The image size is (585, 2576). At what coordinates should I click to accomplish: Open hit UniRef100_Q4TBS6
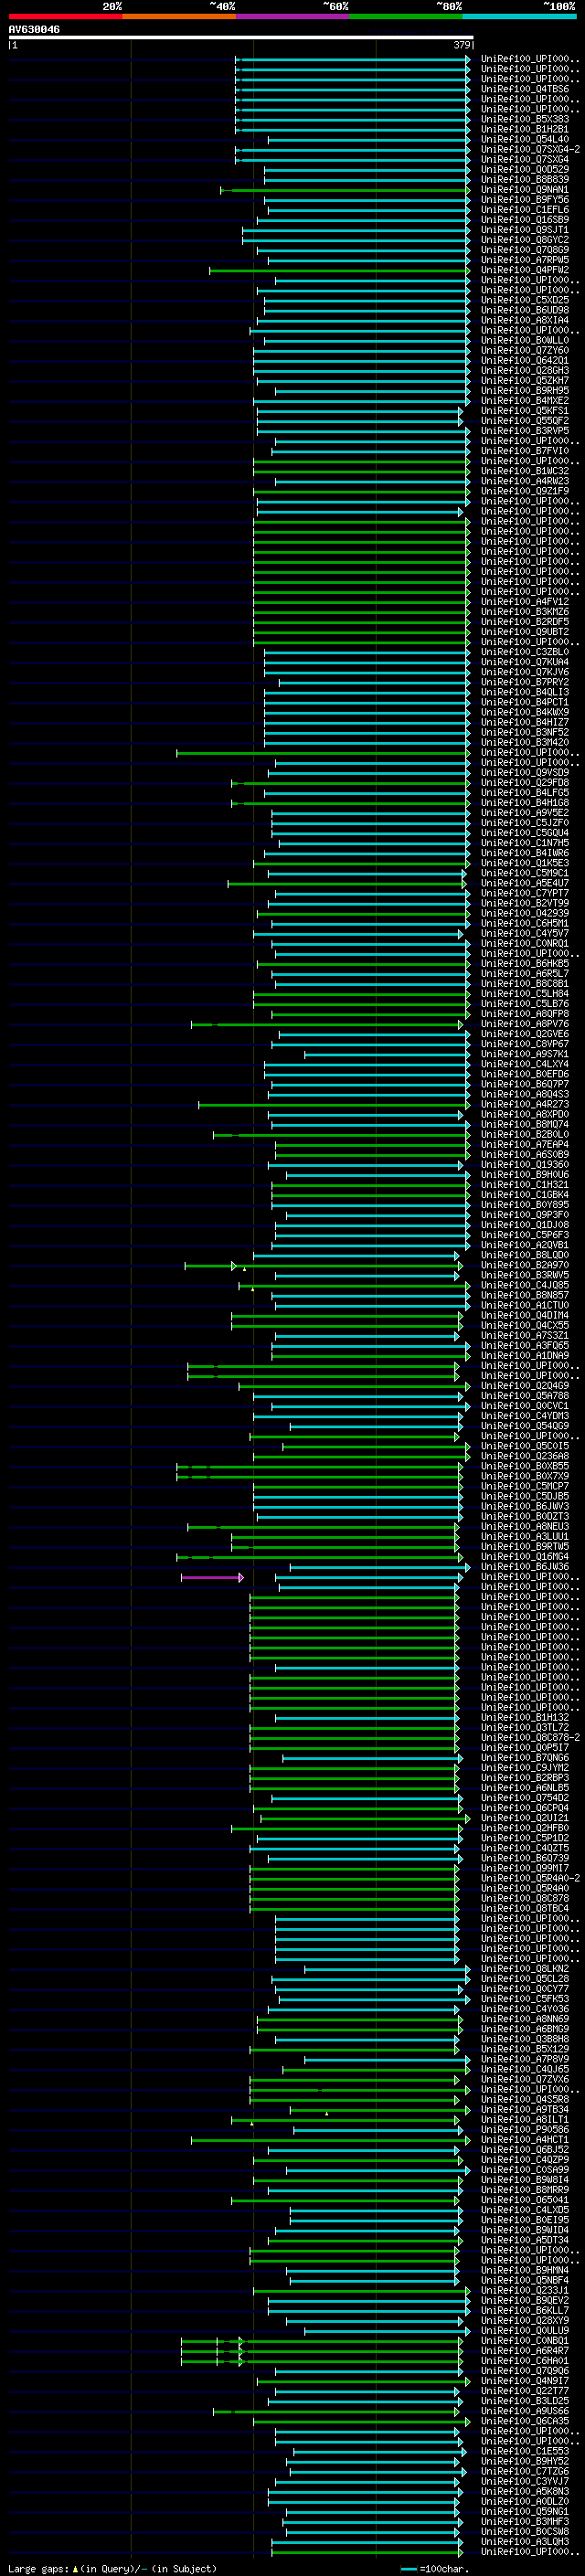[x=525, y=89]
